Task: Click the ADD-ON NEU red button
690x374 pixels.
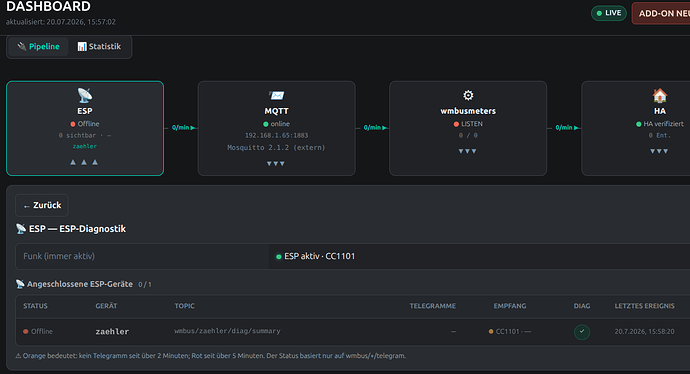Action: (661, 14)
